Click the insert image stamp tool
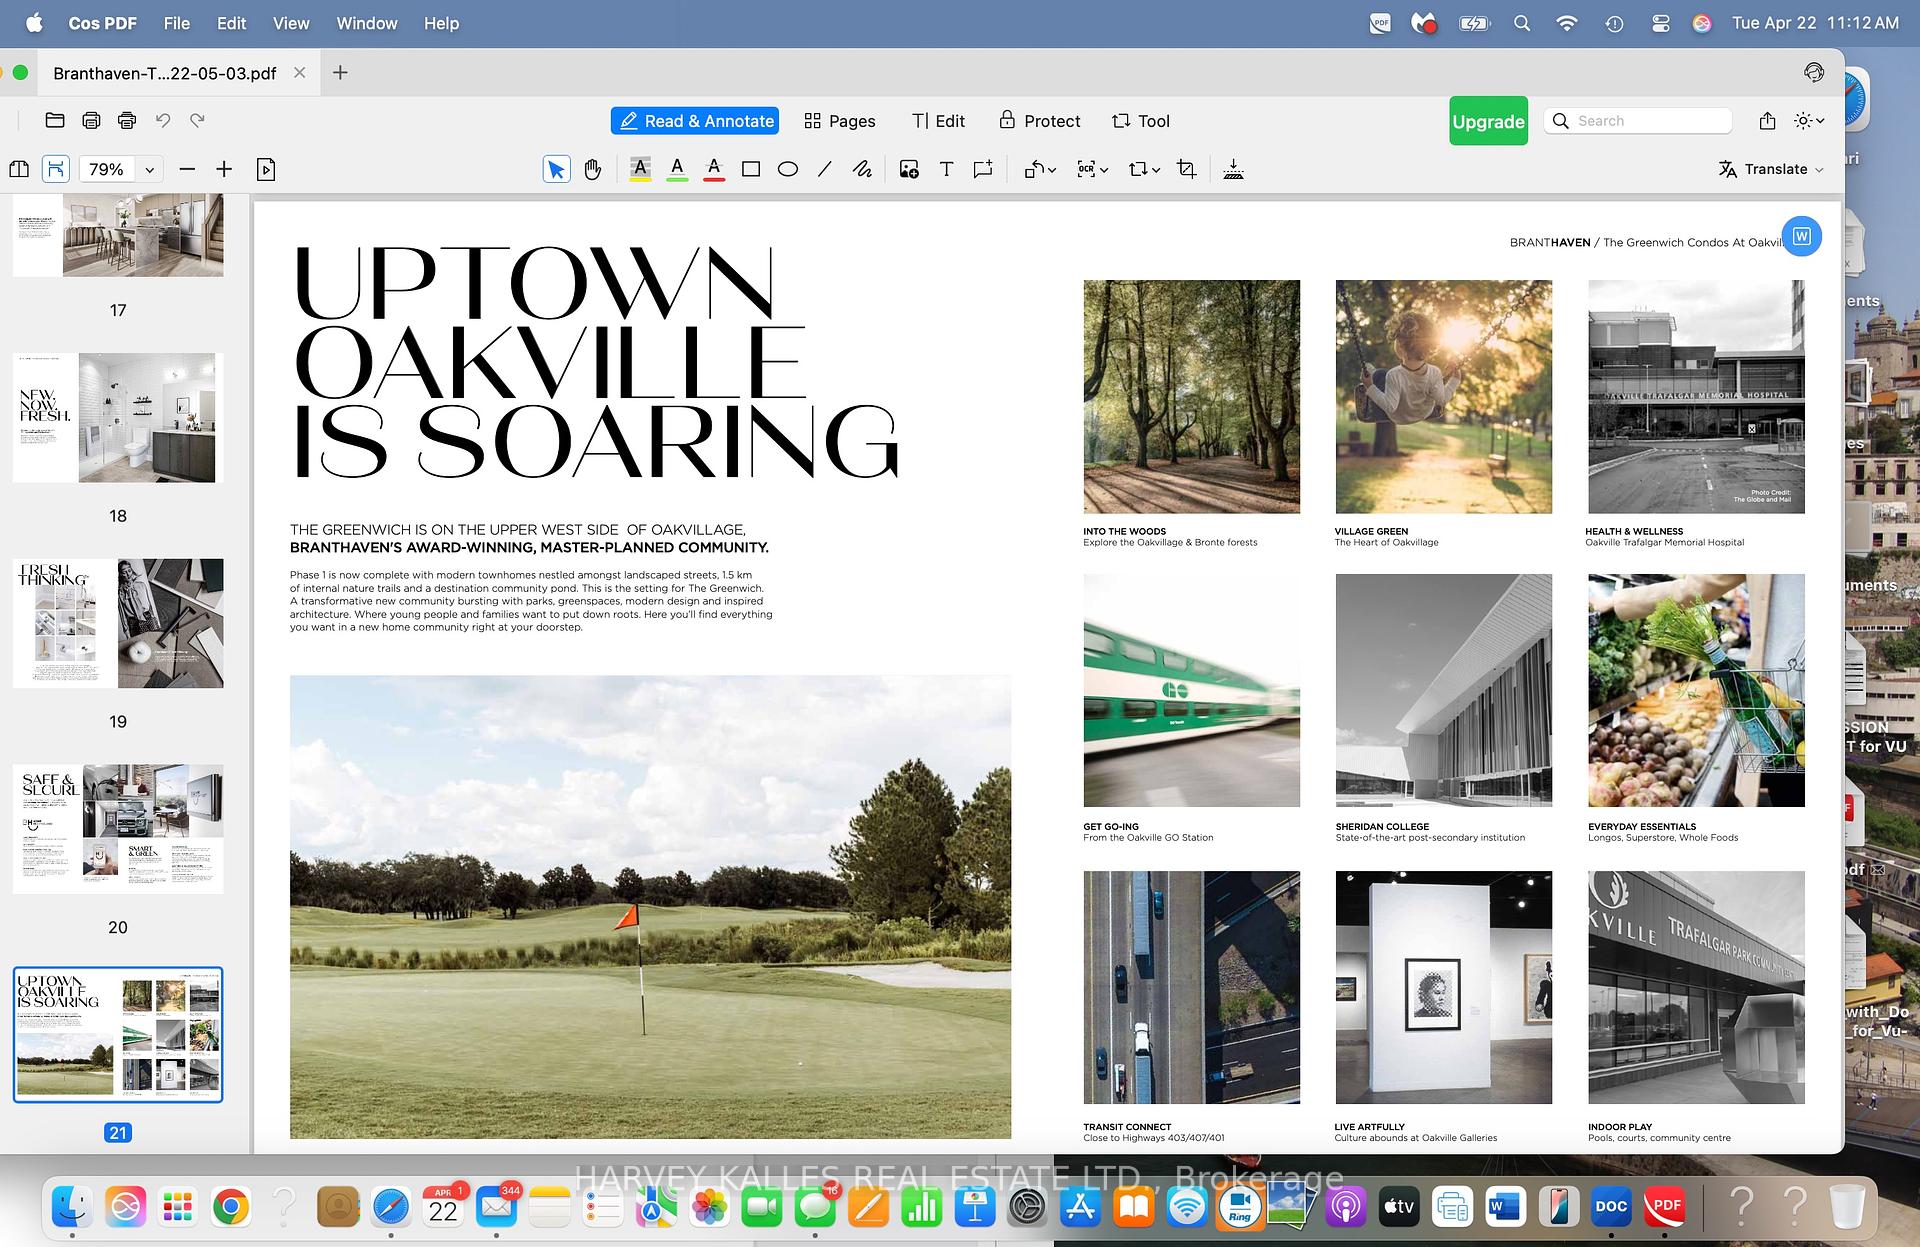Image resolution: width=1920 pixels, height=1247 pixels. [x=909, y=170]
